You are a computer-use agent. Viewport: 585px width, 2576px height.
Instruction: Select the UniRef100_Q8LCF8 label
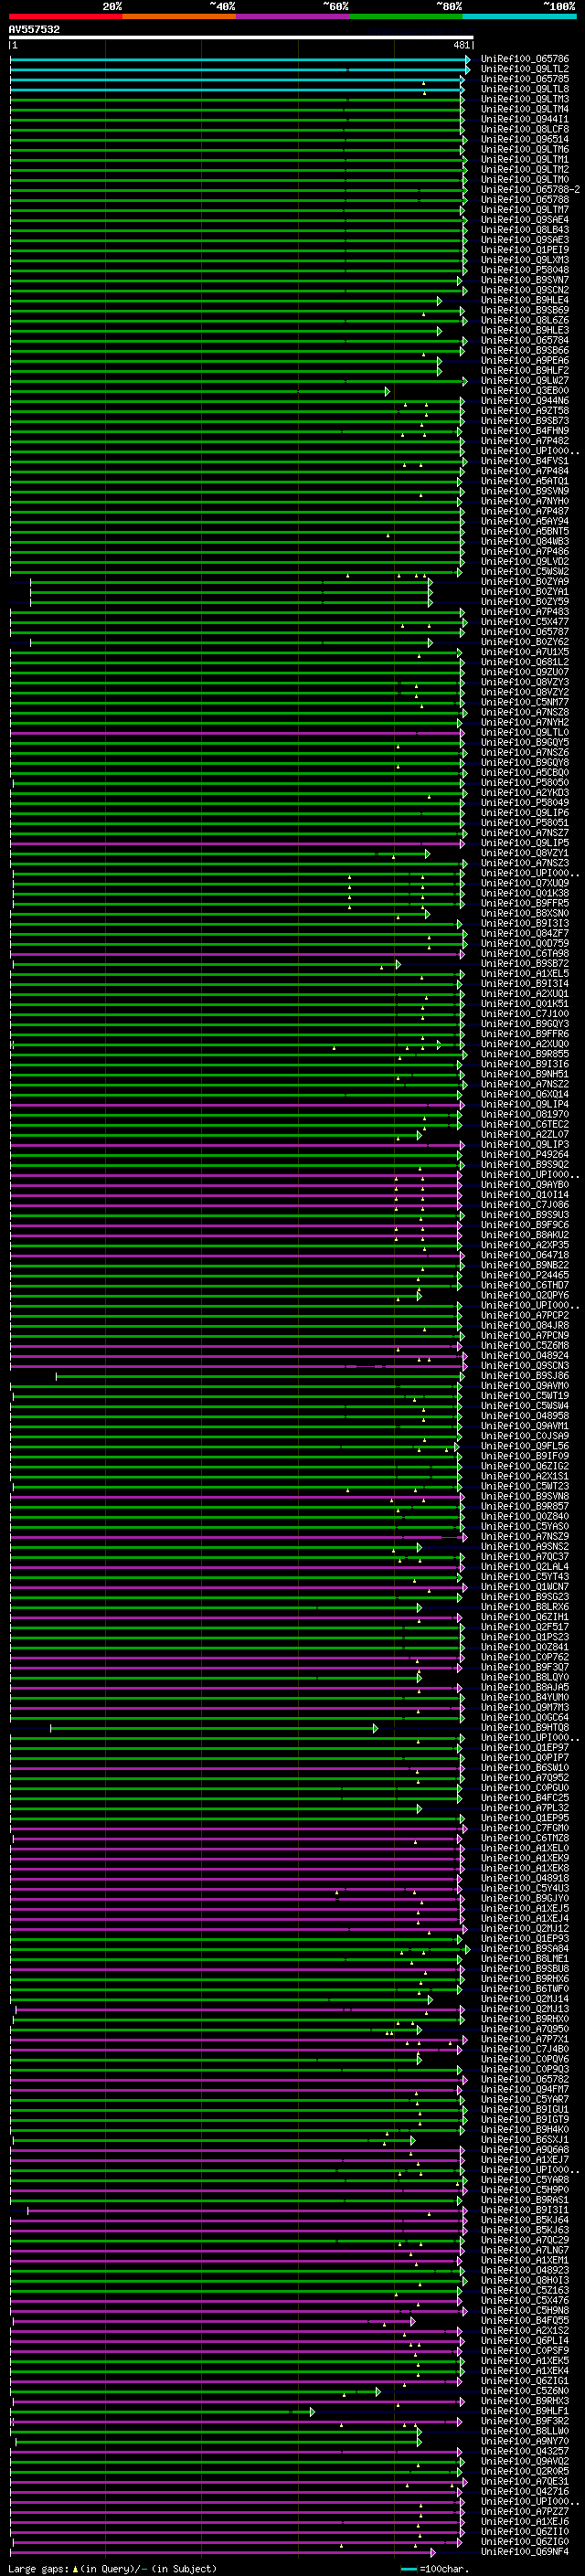[x=525, y=129]
